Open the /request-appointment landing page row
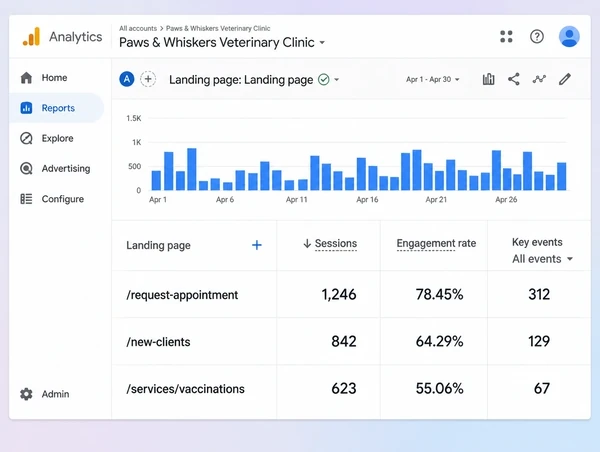 pos(351,294)
